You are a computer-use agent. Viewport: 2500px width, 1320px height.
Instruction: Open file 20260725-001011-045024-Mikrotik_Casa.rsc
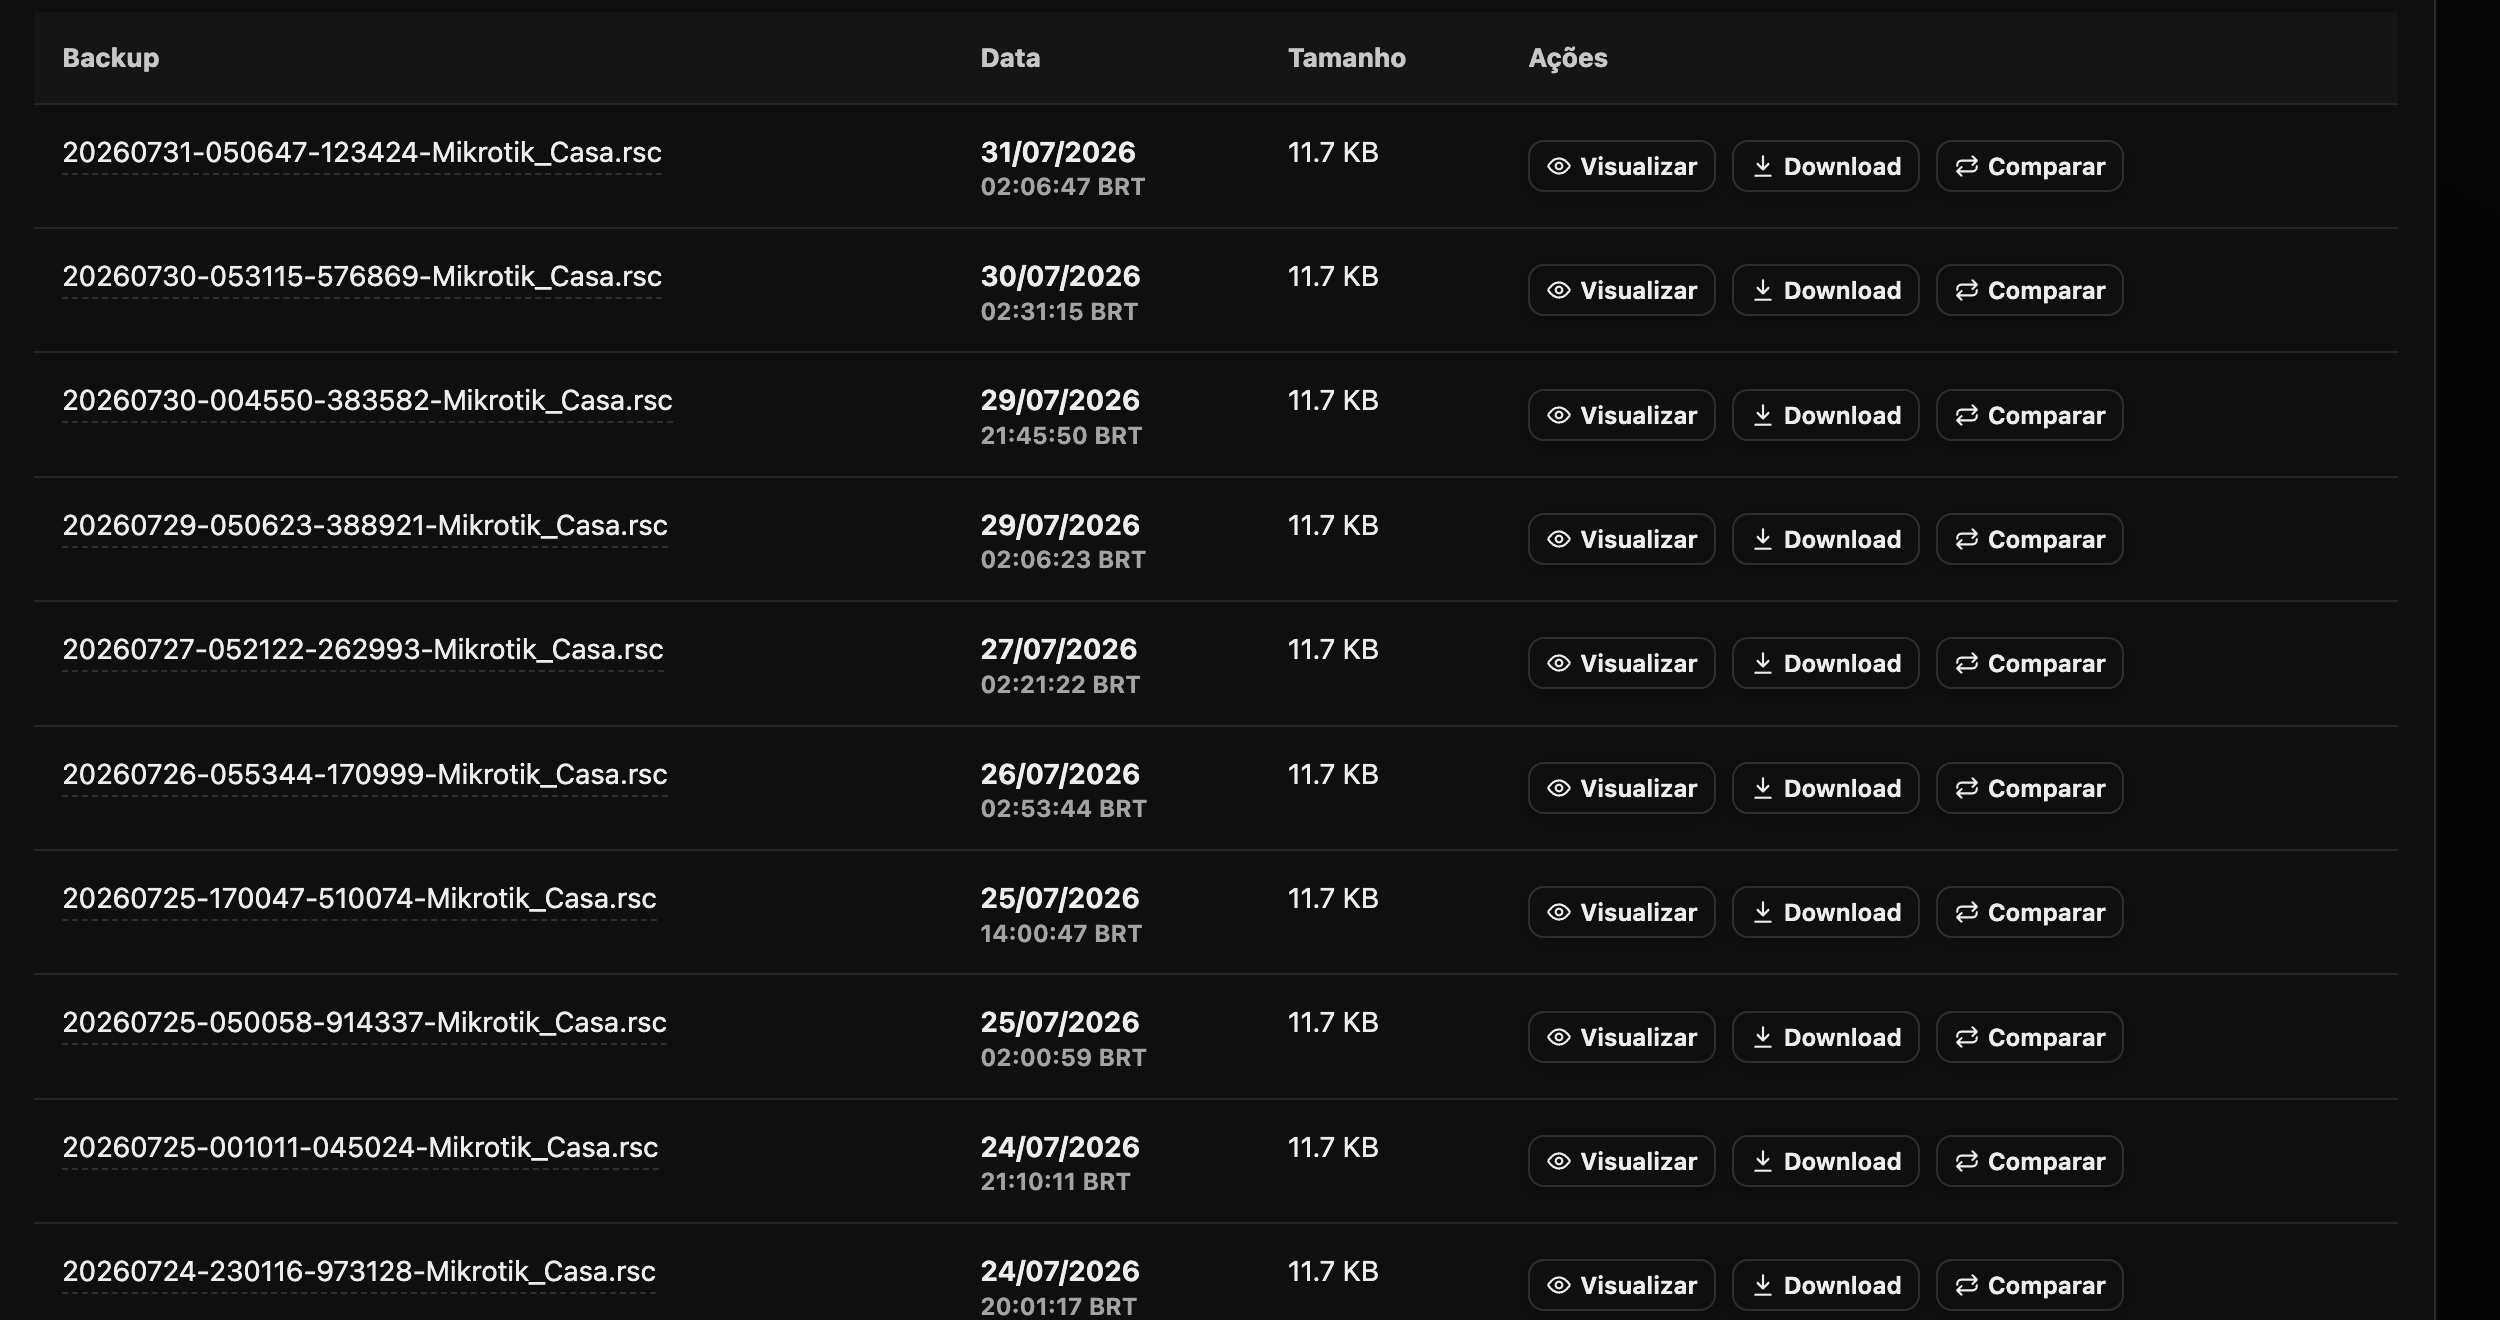click(x=360, y=1148)
